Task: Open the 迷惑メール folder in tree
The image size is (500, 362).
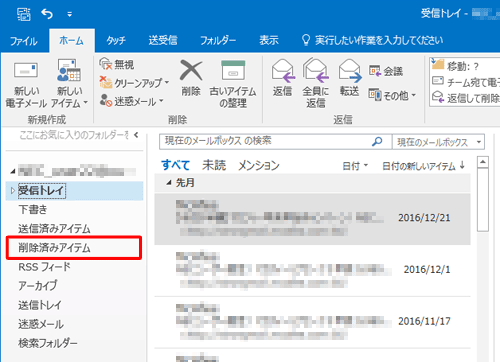Action: (x=41, y=324)
